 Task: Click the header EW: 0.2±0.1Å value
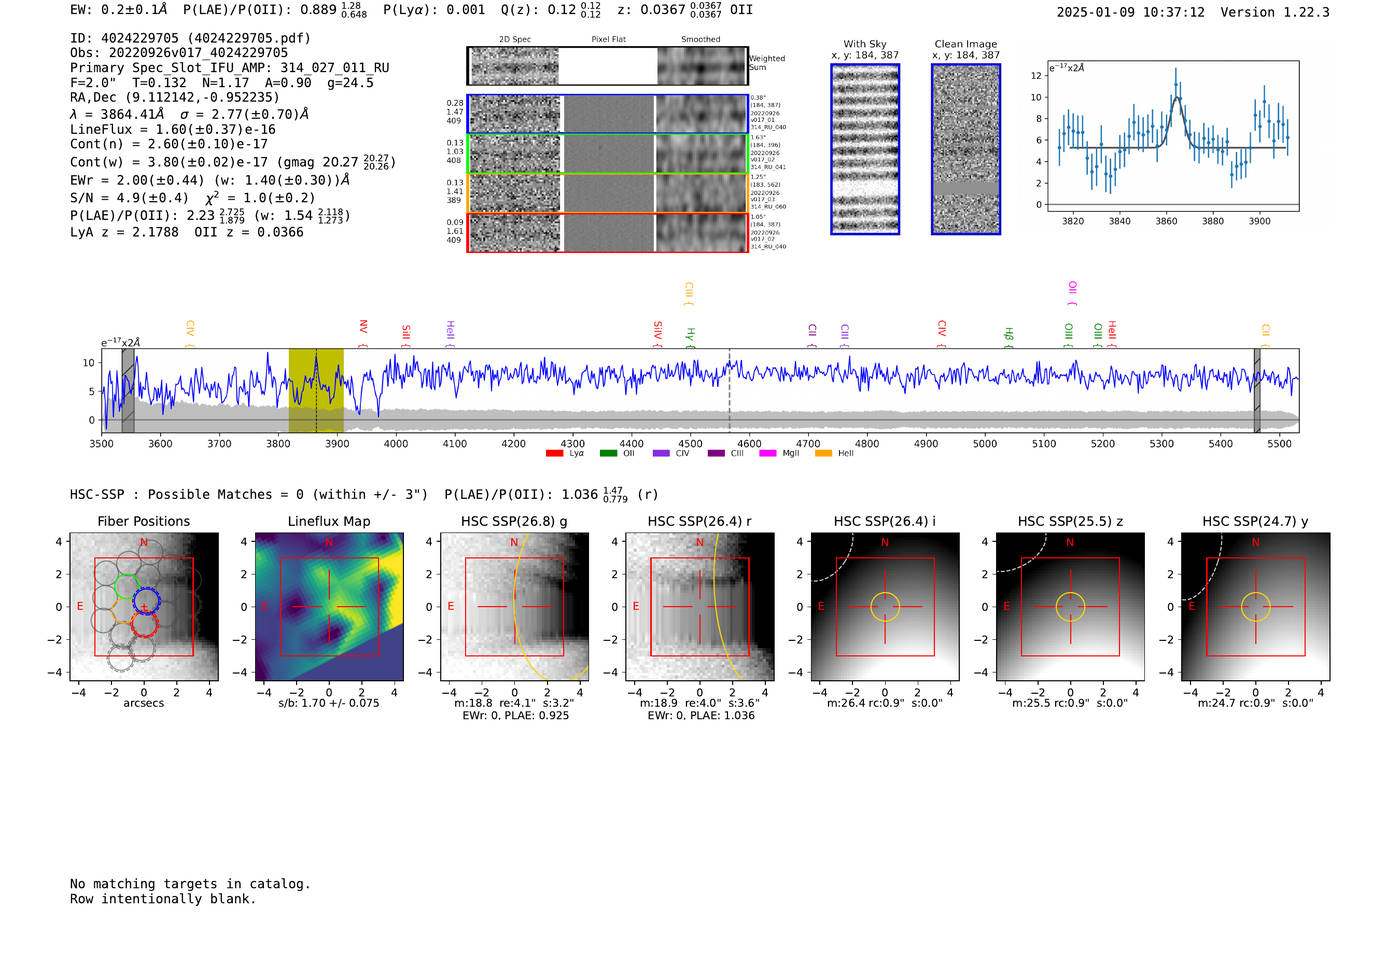tap(119, 10)
